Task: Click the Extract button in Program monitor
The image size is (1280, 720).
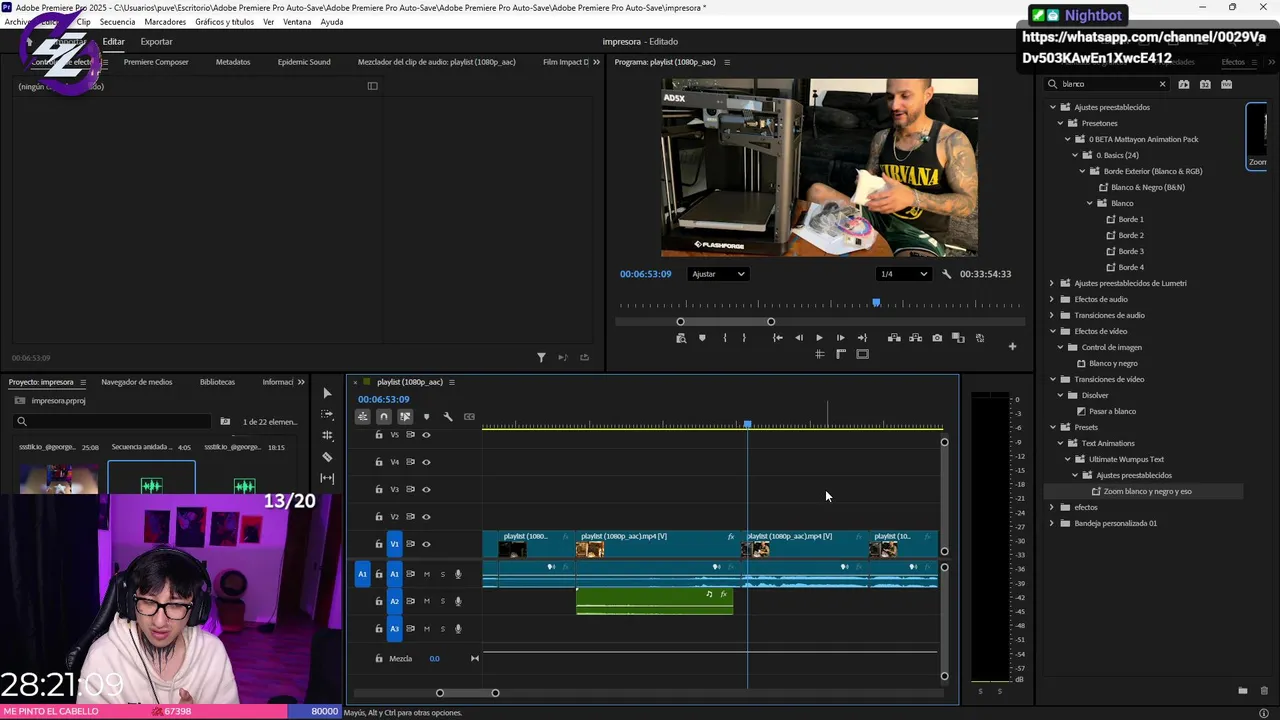Action: [915, 338]
